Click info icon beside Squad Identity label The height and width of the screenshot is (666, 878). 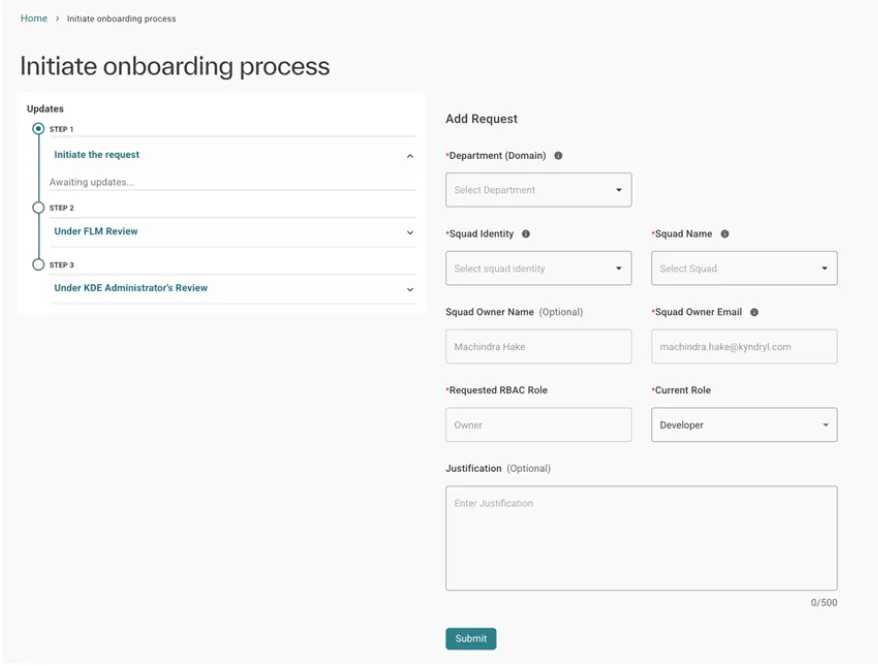point(526,234)
